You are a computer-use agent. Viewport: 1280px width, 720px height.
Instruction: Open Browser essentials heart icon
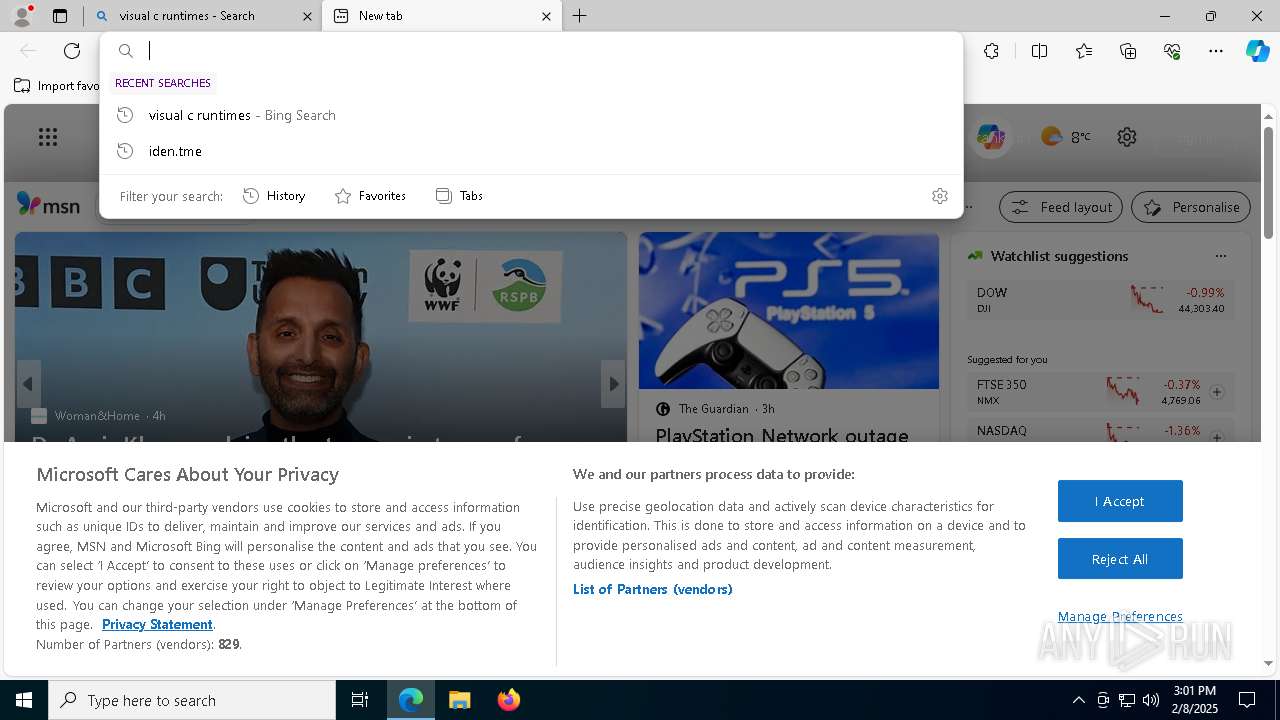1172,51
